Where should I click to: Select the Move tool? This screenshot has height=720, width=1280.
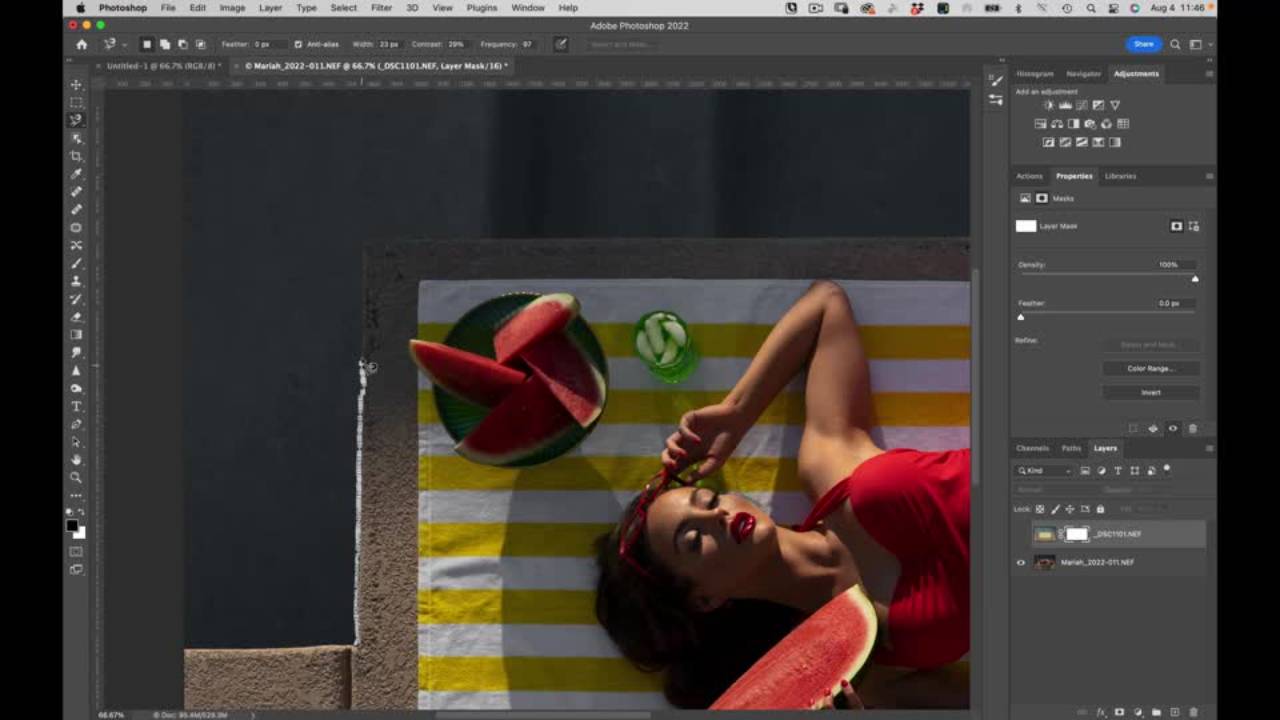(76, 85)
